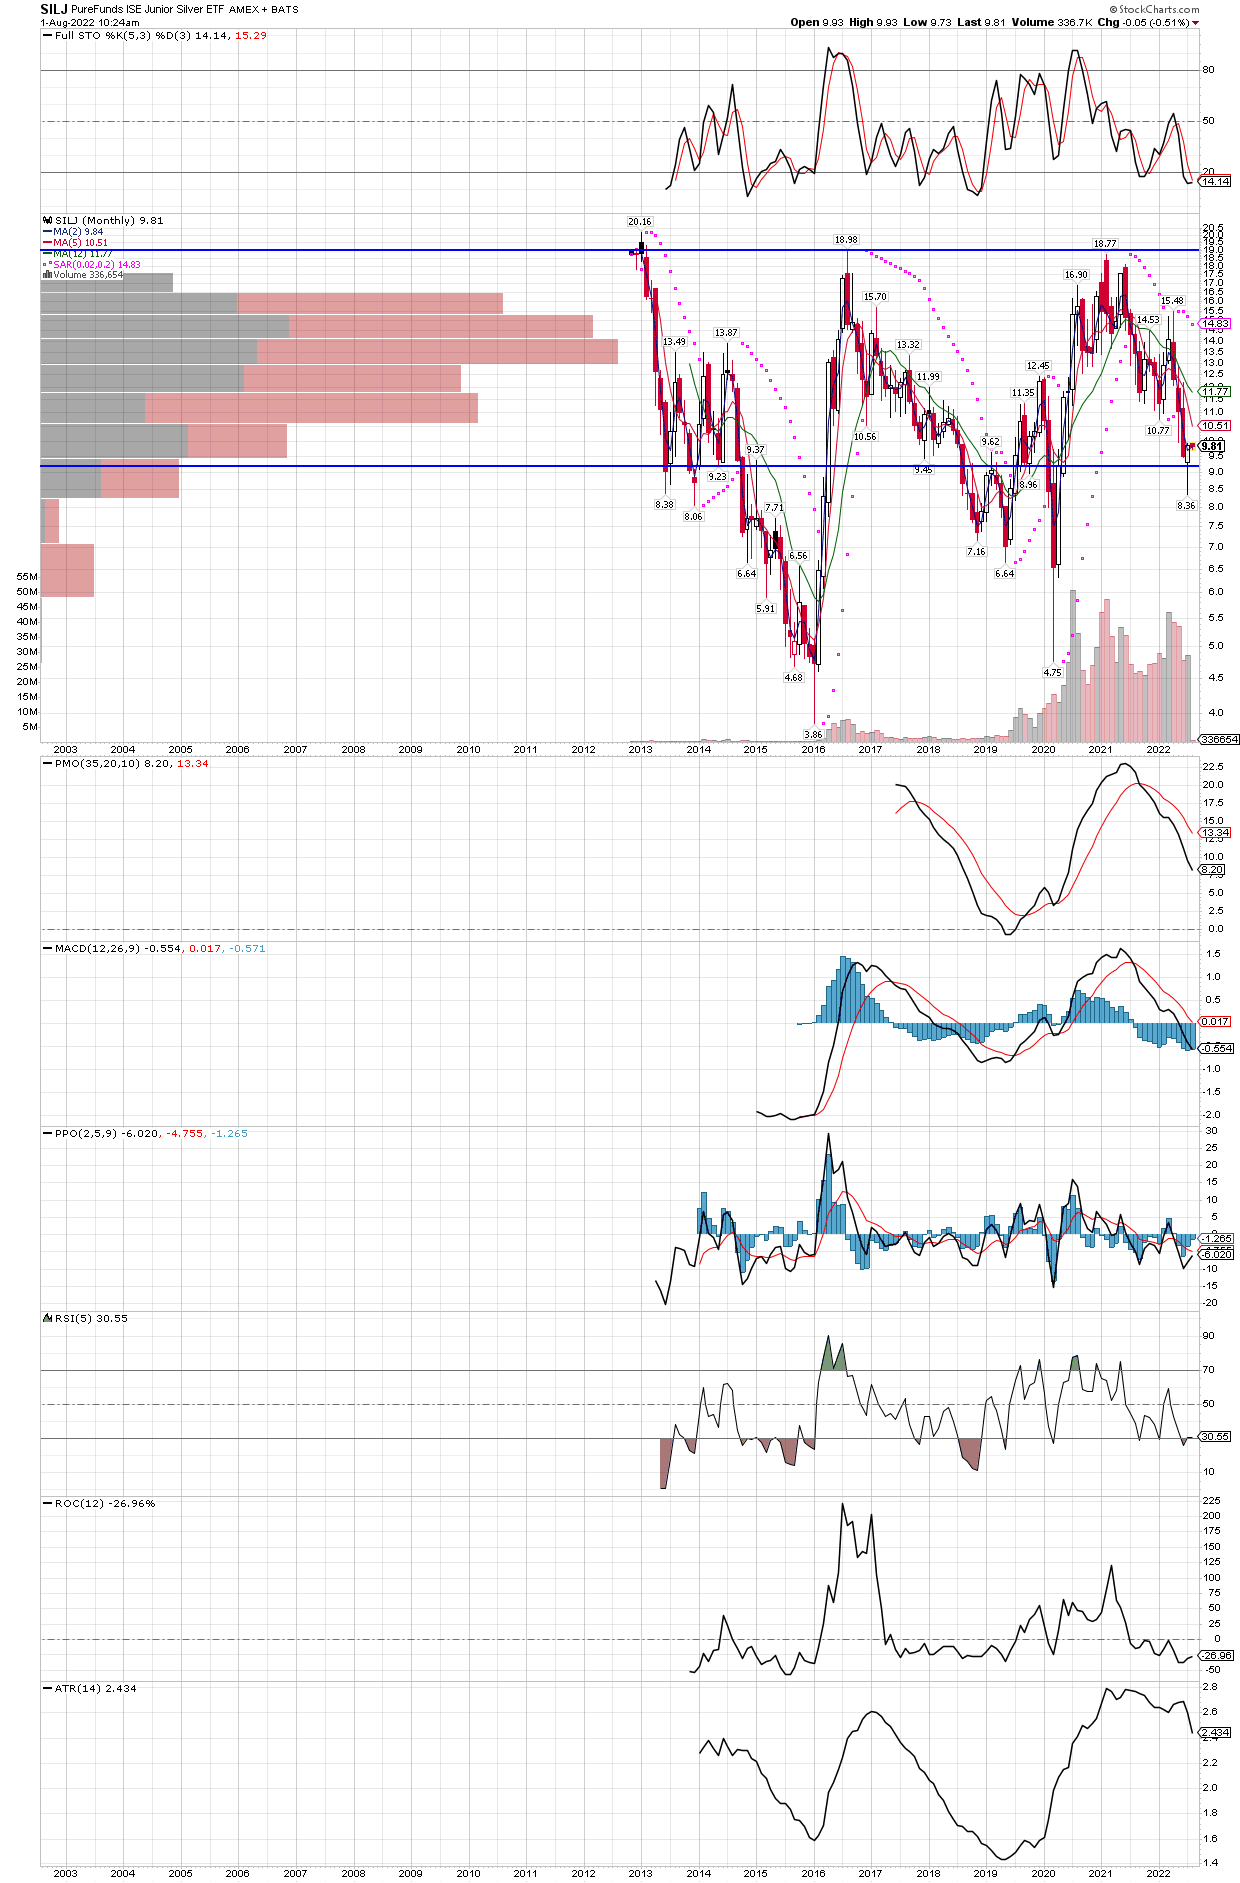This screenshot has height=1883, width=1240.
Task: Click the small icon beside RSI(5)
Action: click(x=47, y=1318)
